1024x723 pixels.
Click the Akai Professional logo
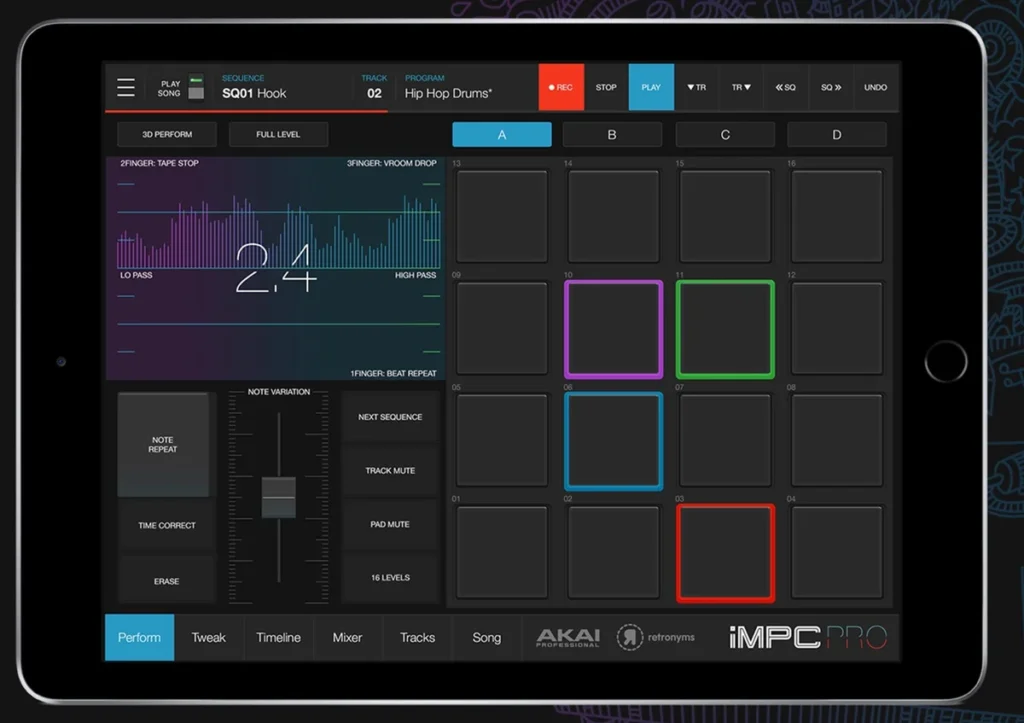568,637
